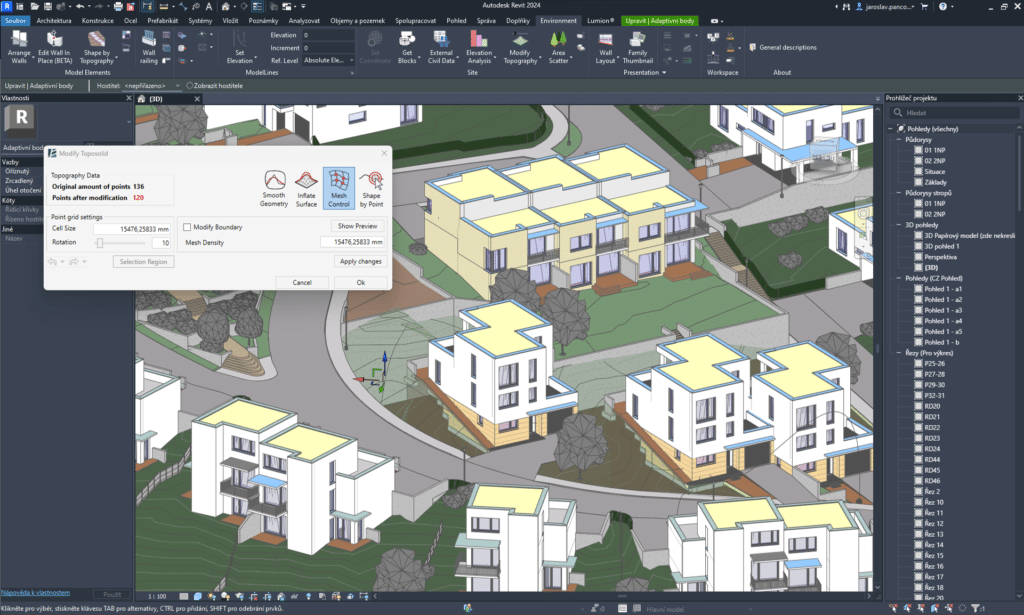This screenshot has height=615, width=1024.
Task: Confirm with the Ok button
Action: click(360, 283)
